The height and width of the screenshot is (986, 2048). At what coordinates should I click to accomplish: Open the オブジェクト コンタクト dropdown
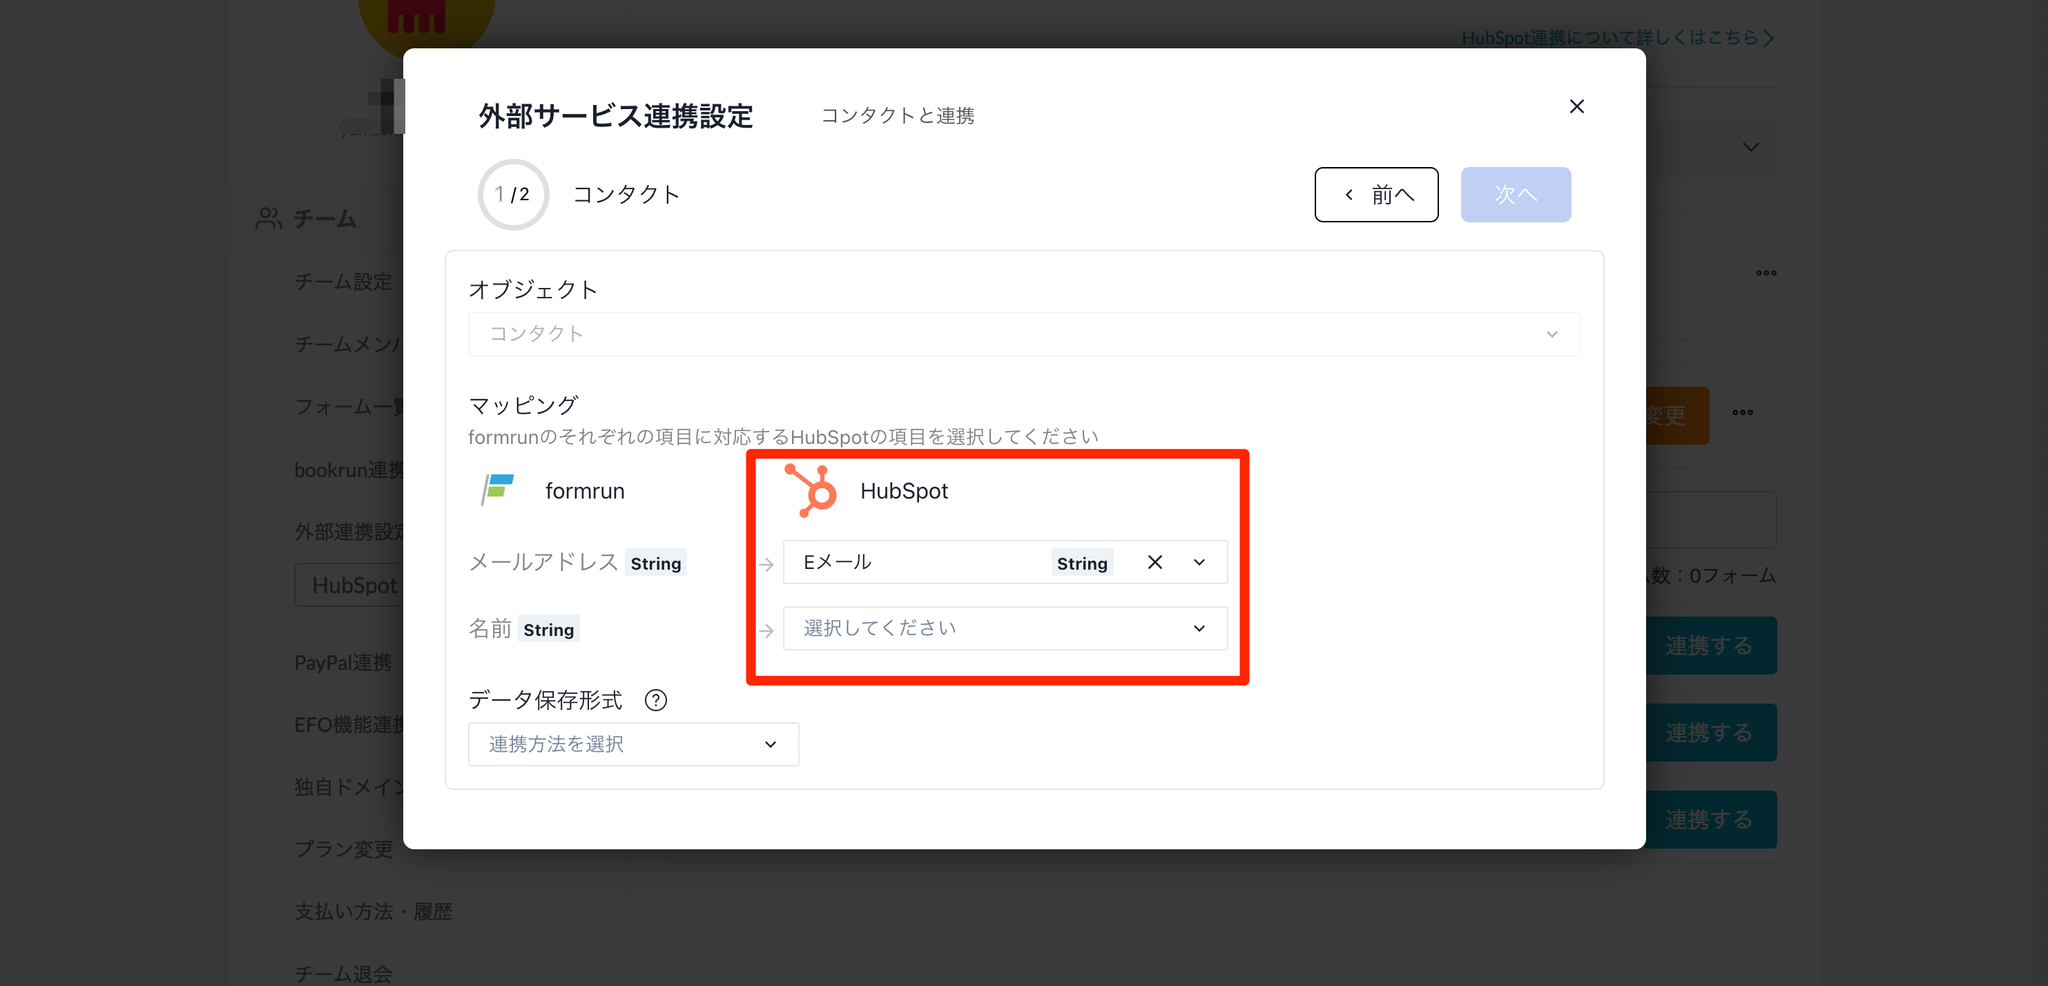[x=1024, y=334]
